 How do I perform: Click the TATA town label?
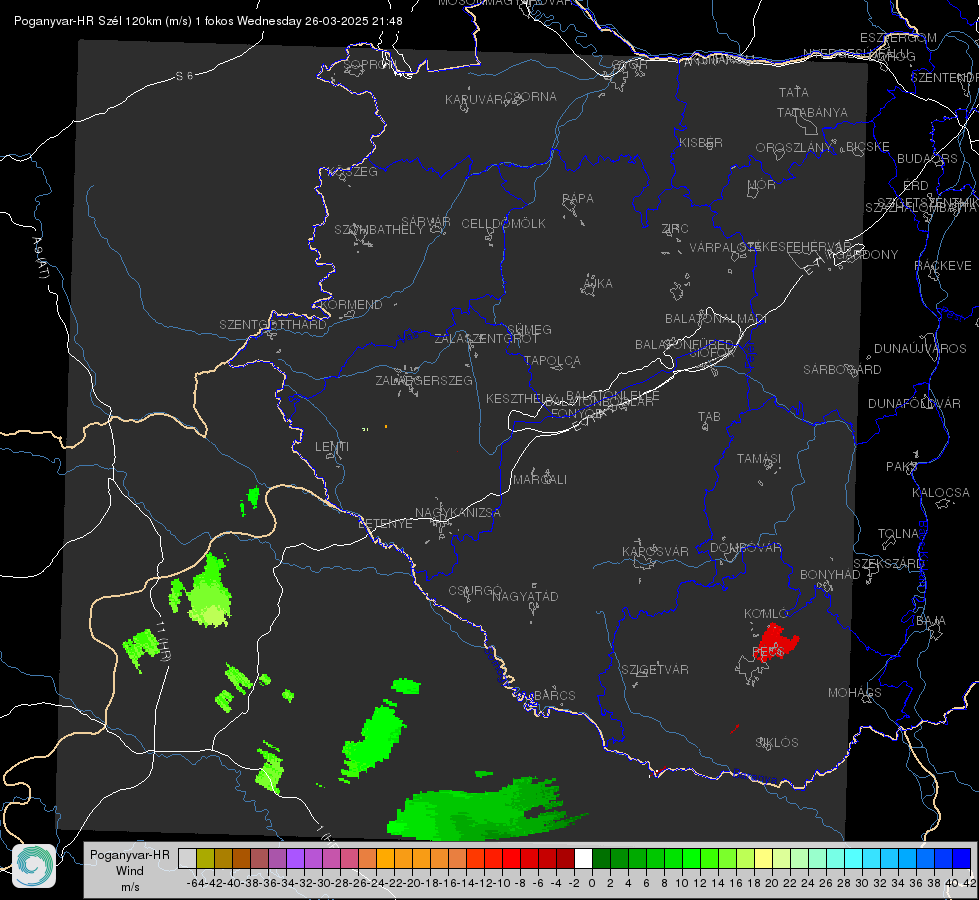point(794,92)
